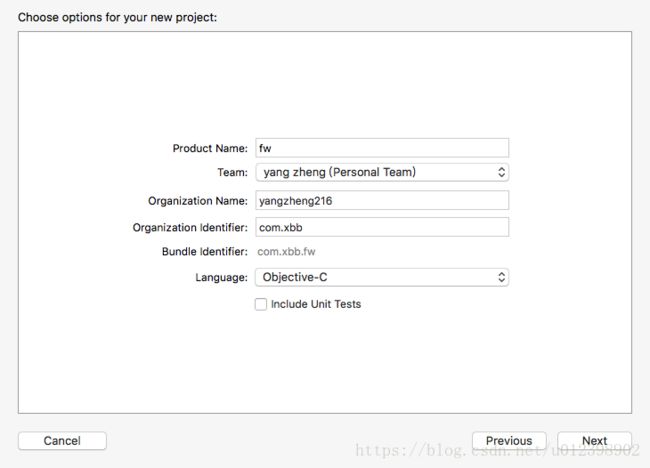Focus the Organization Name field yangzheng216
The image size is (650, 468).
coord(382,201)
